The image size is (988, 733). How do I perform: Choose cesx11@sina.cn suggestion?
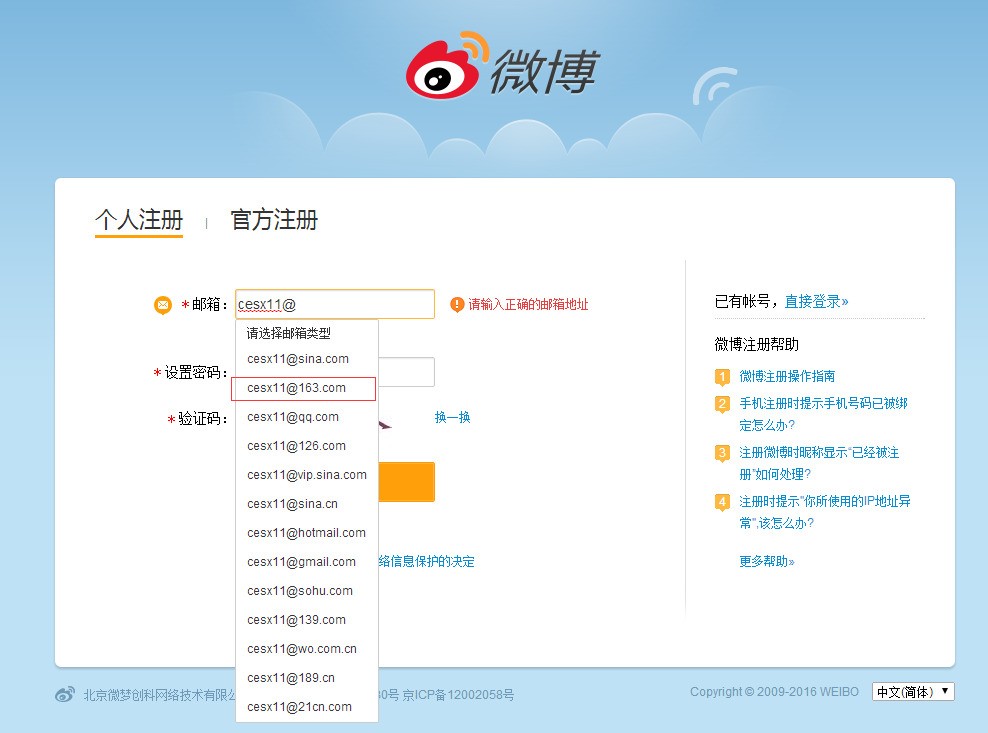[x=307, y=504]
